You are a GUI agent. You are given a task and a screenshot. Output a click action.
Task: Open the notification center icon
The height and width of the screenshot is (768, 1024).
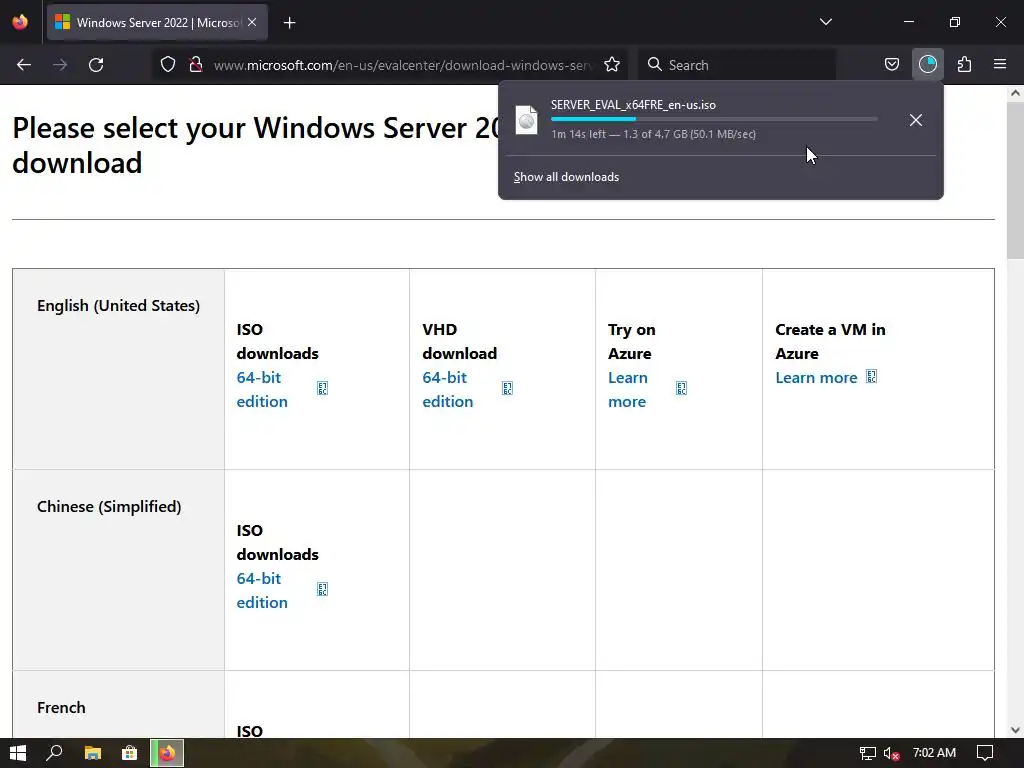tap(985, 753)
